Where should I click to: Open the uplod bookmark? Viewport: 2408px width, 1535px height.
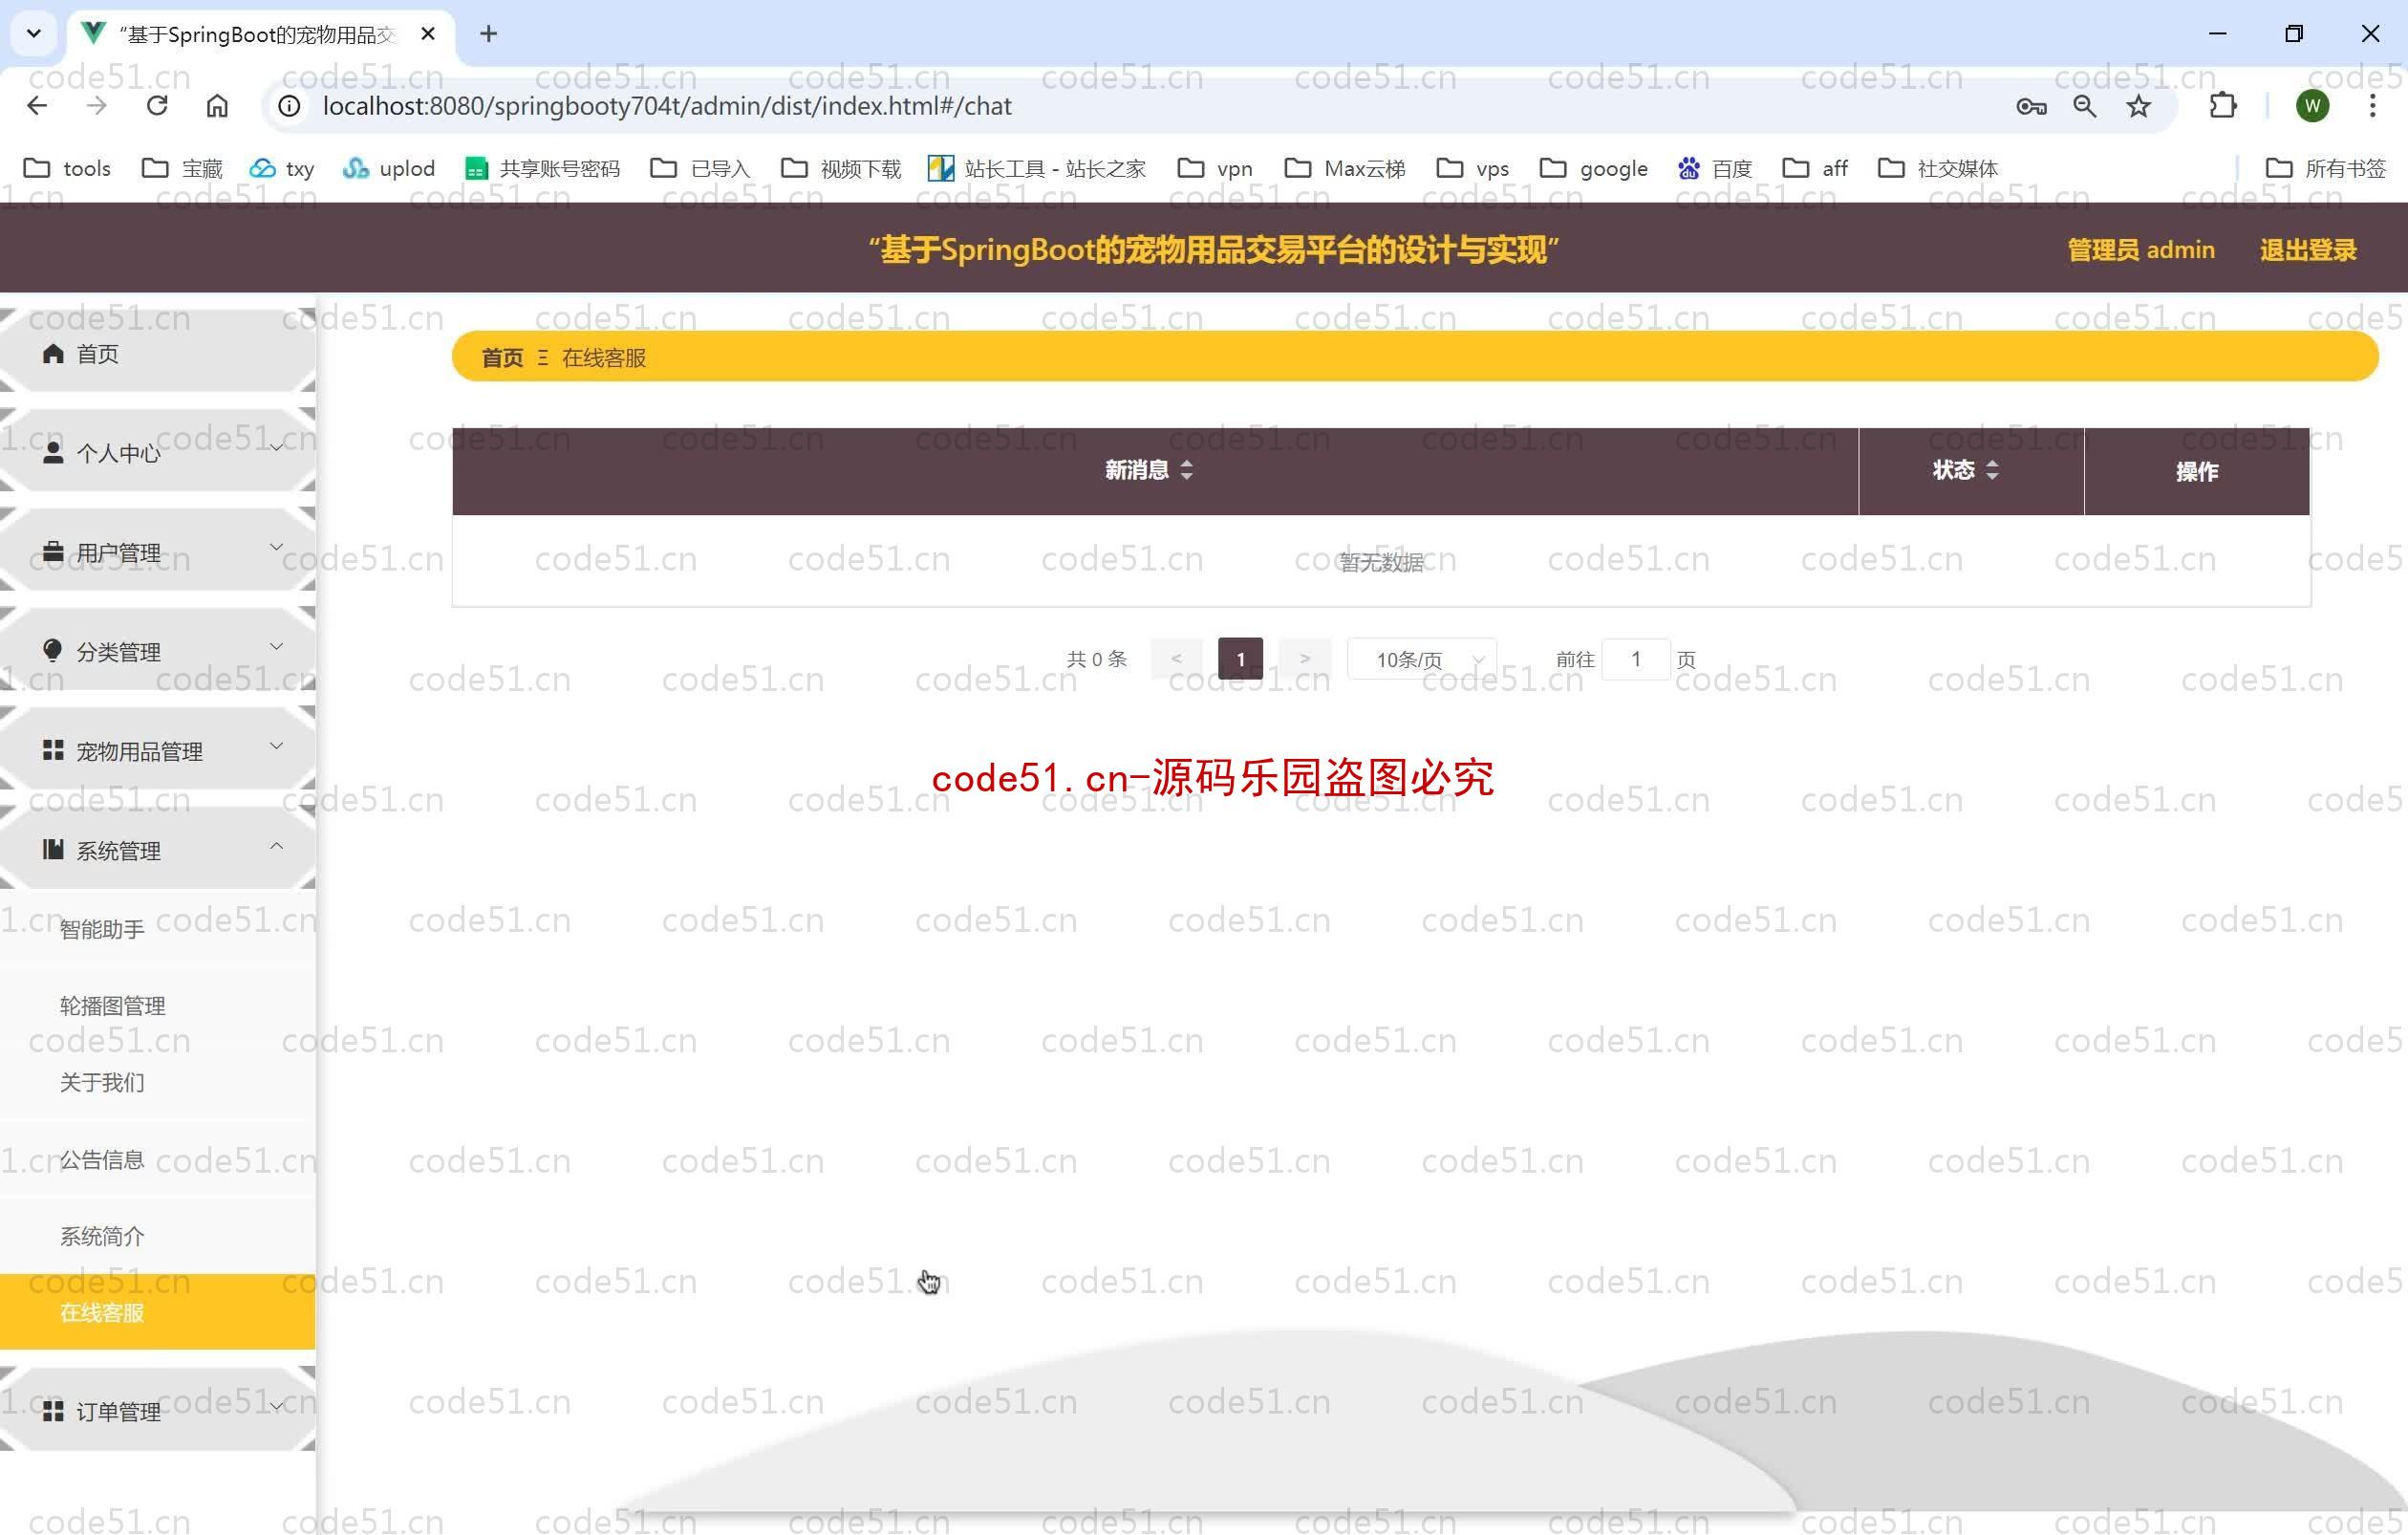388,168
